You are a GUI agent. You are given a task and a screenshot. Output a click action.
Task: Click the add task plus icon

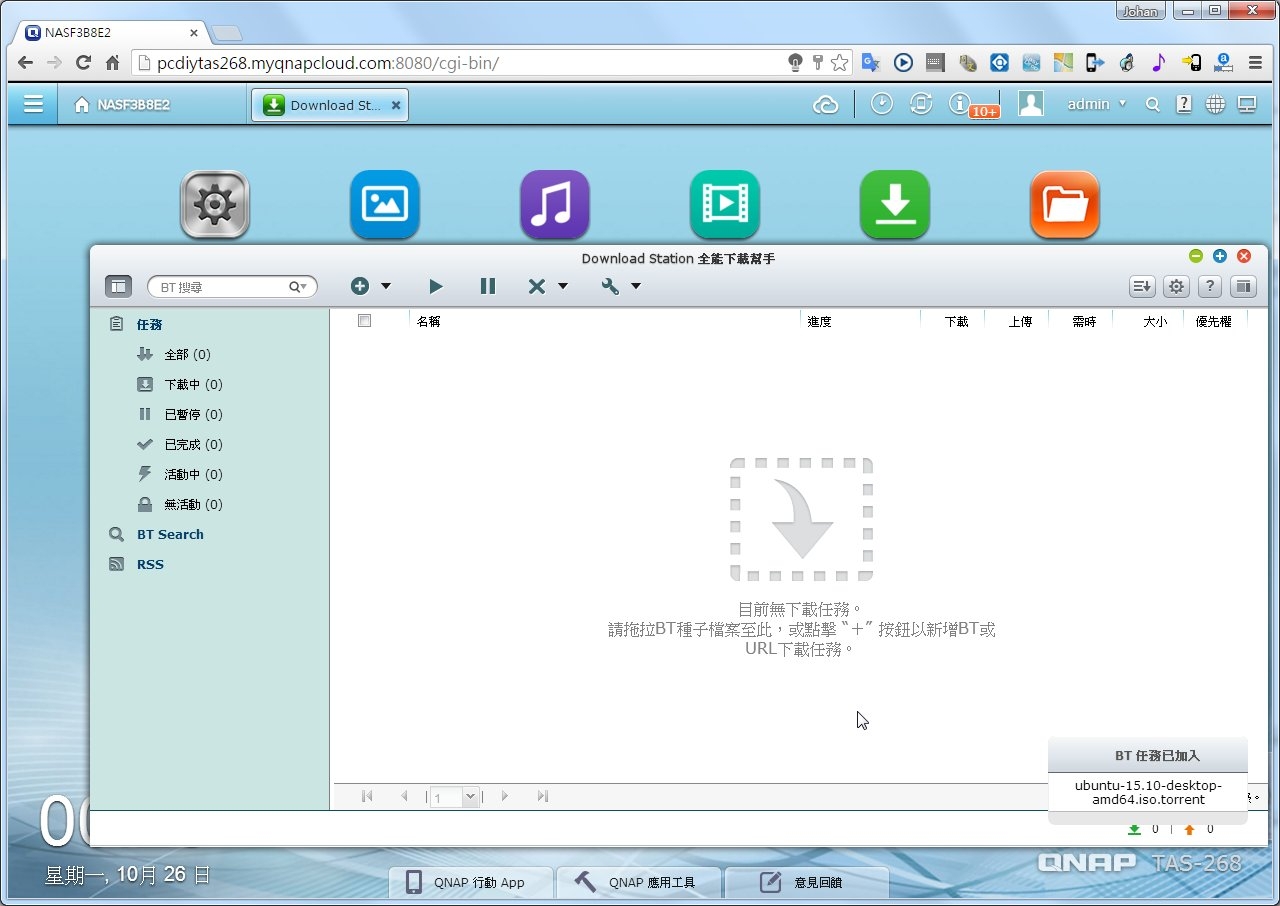pyautogui.click(x=360, y=286)
